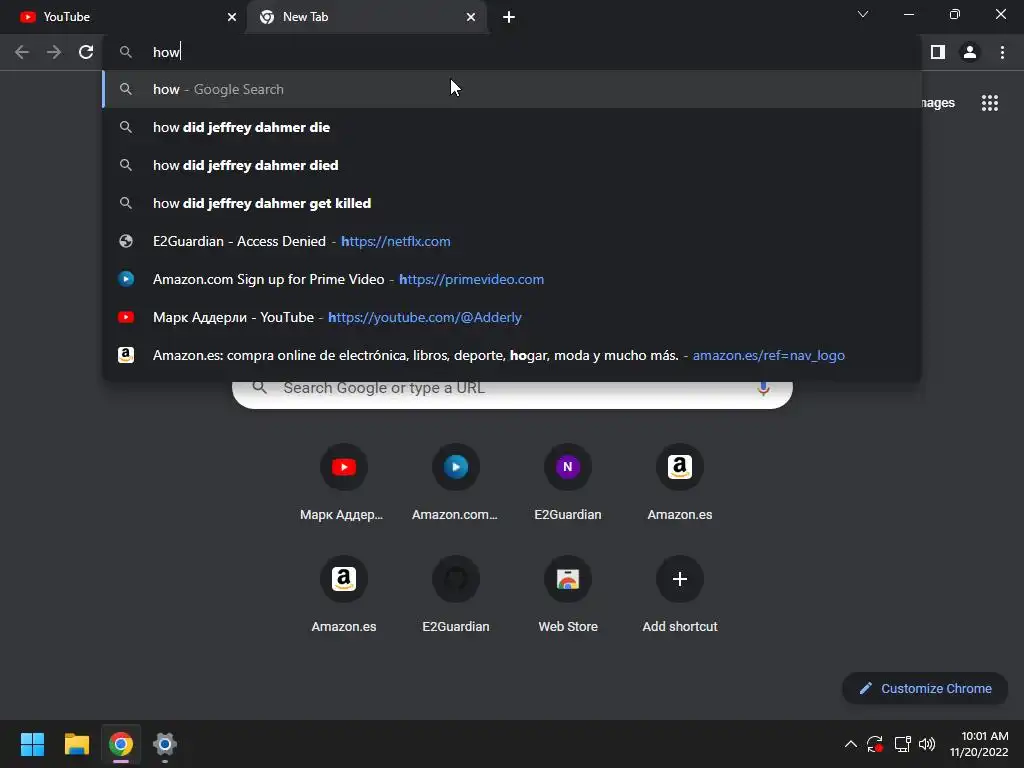Click in the address bar containing 'how'
The height and width of the screenshot is (768, 1024).
(512, 52)
